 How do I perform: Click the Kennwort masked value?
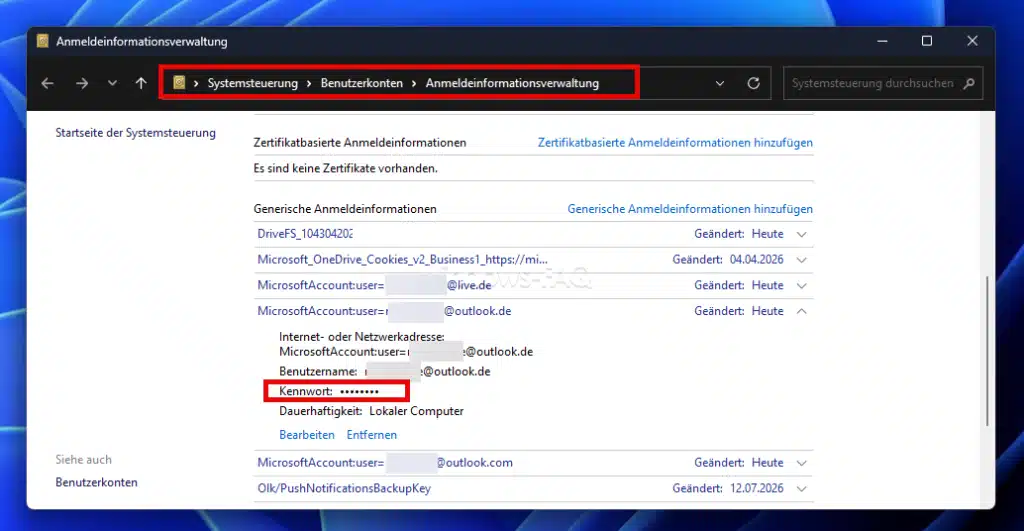(359, 392)
